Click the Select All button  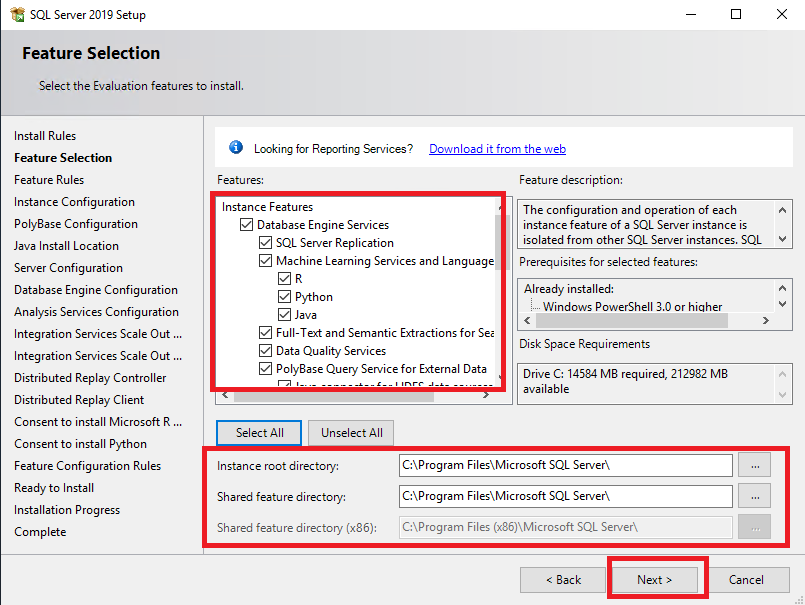[259, 433]
